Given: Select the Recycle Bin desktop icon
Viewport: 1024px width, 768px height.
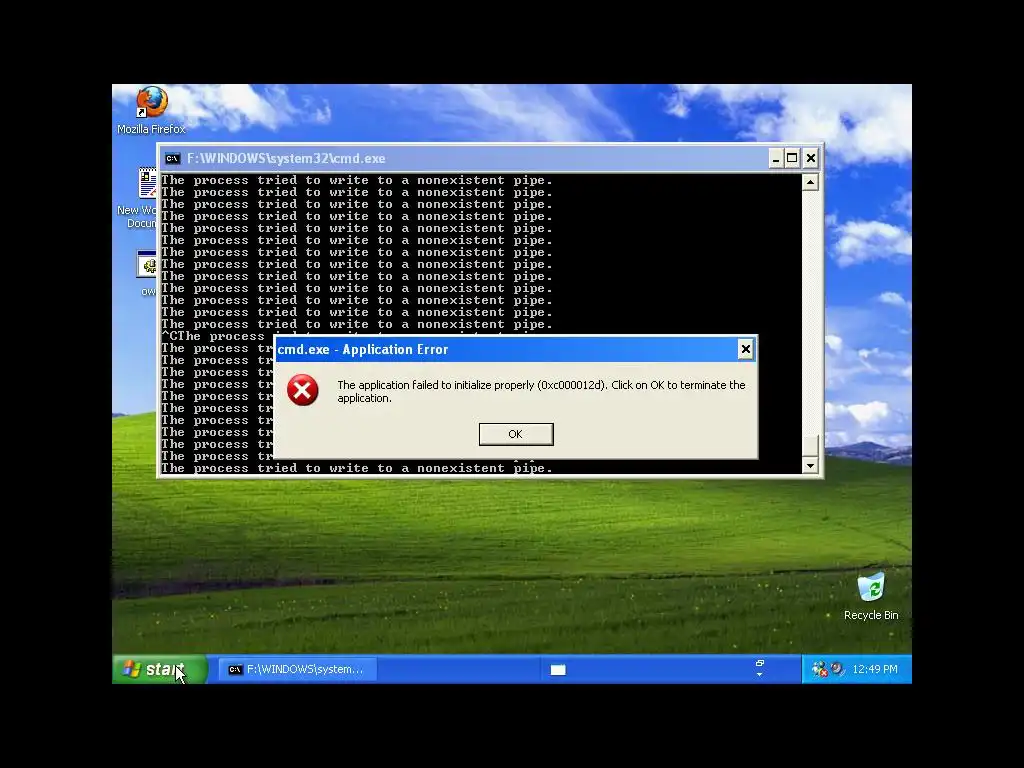Looking at the screenshot, I should pos(871,596).
